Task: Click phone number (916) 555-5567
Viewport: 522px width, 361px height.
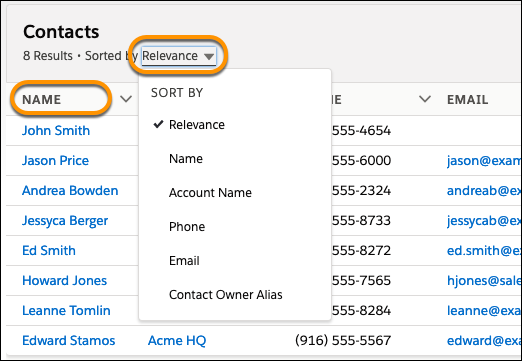Action: pyautogui.click(x=343, y=340)
